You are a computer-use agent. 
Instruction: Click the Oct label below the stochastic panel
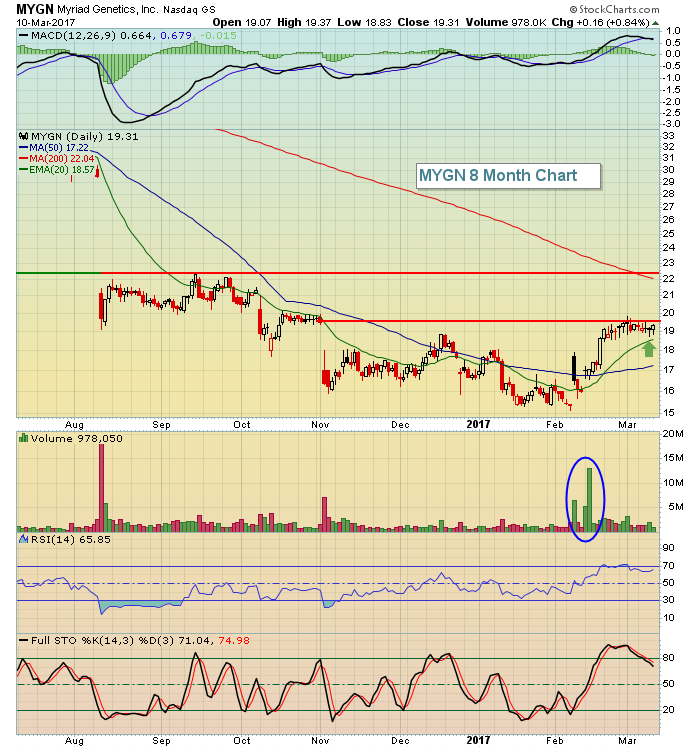coord(241,740)
